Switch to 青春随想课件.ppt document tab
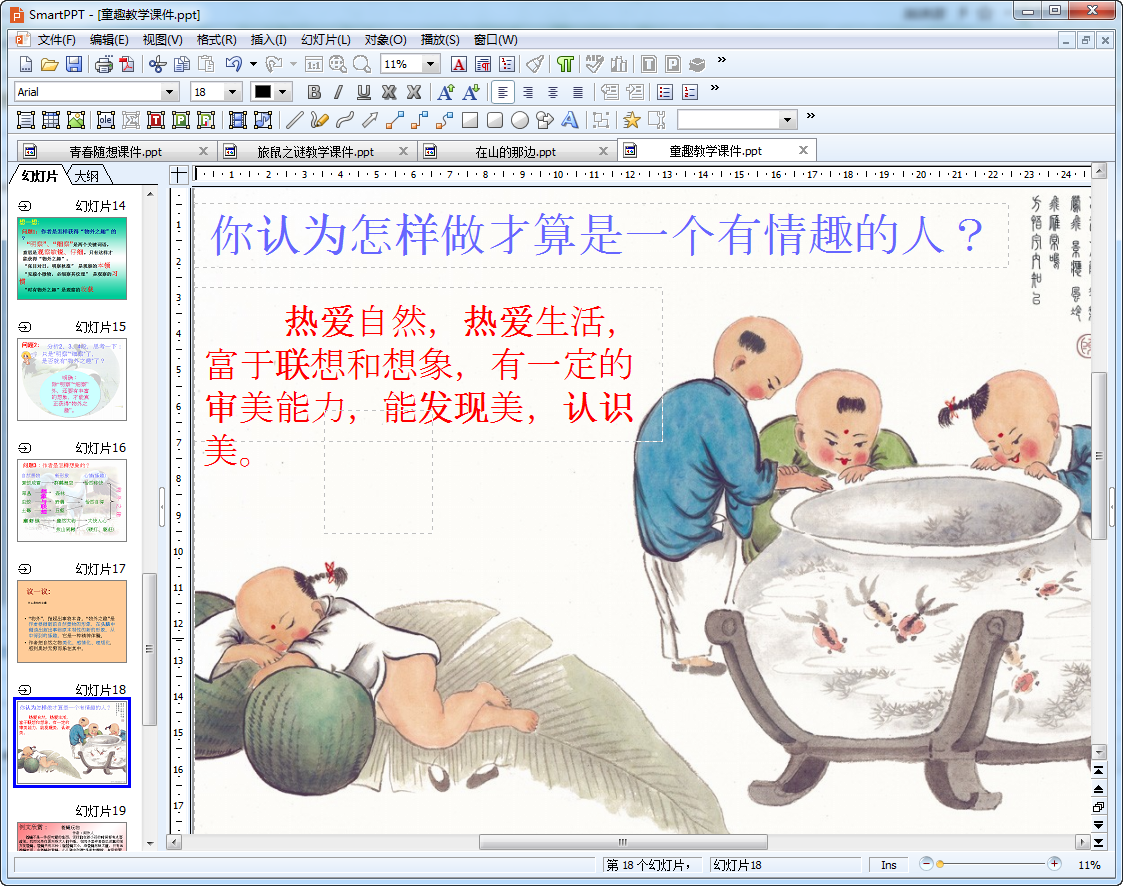The image size is (1123, 886). click(115, 152)
